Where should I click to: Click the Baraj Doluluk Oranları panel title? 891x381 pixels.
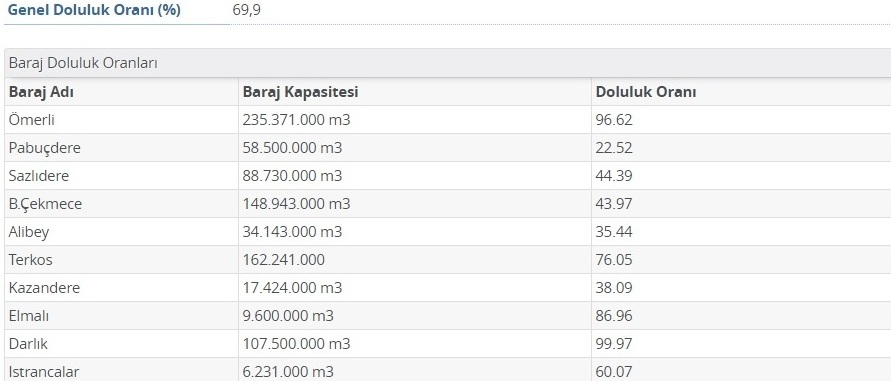click(x=83, y=63)
